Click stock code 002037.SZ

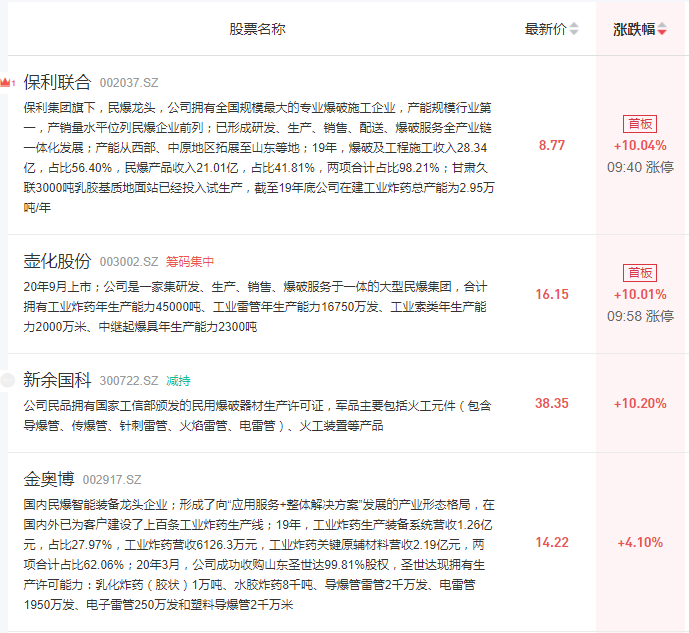129,83
